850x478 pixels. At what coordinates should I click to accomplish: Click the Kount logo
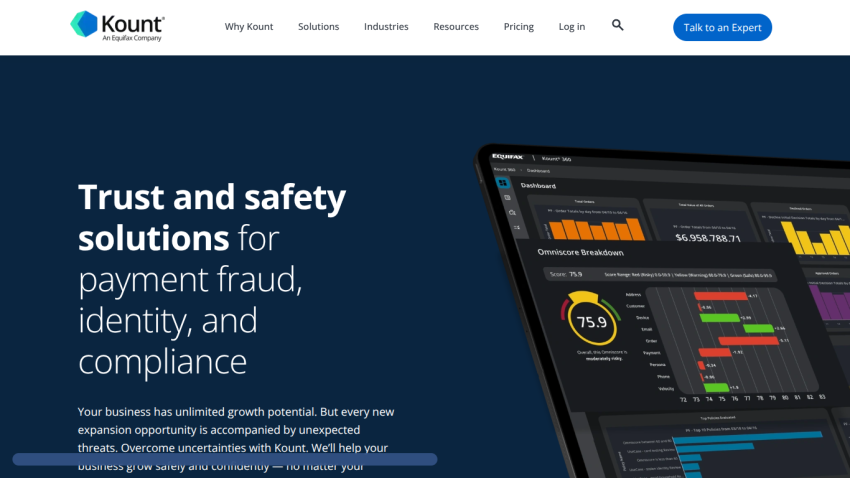pyautogui.click(x=117, y=26)
